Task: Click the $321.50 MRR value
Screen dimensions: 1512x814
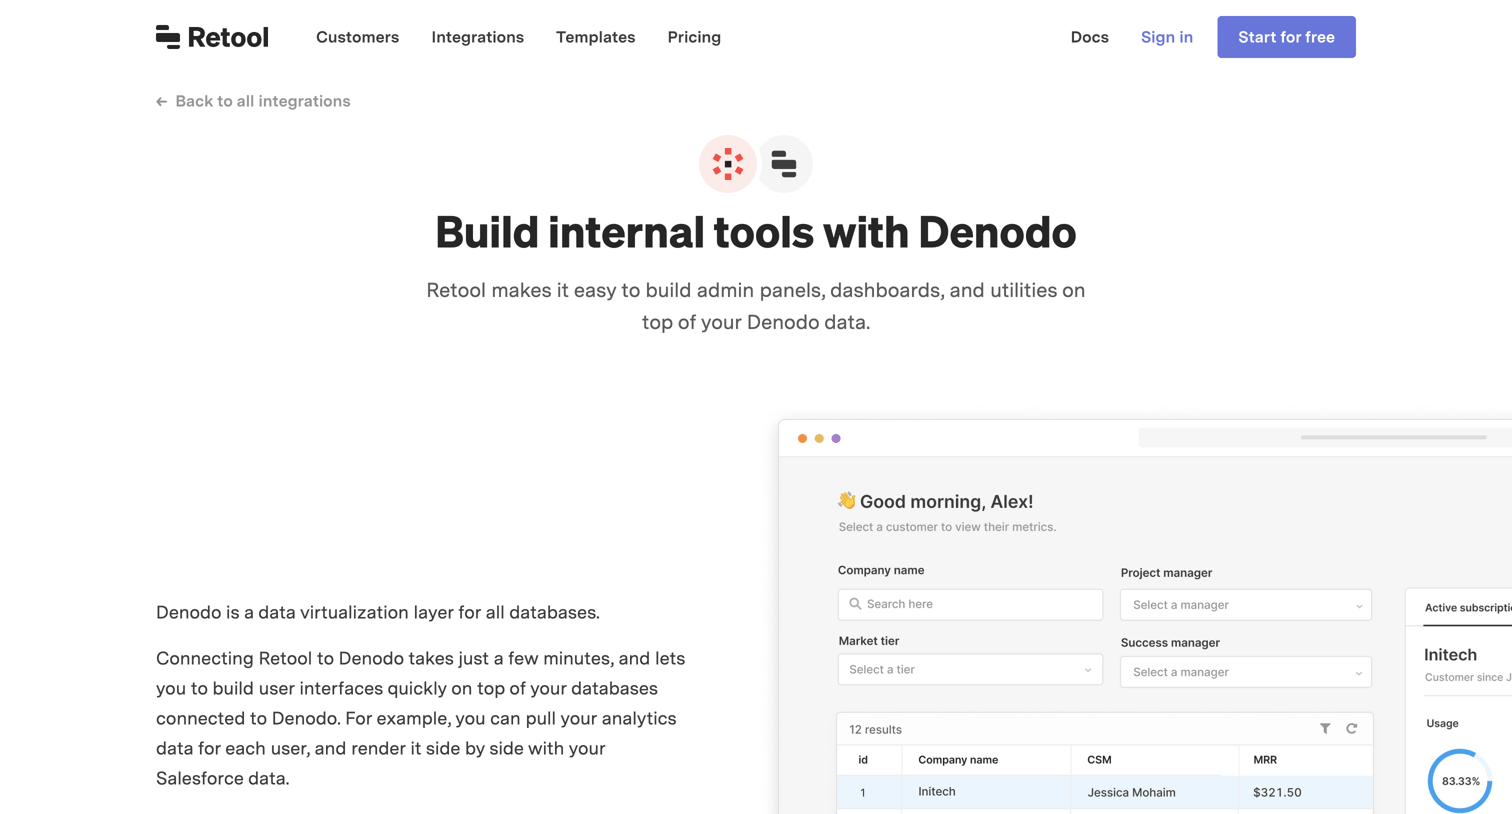Action: [1277, 792]
